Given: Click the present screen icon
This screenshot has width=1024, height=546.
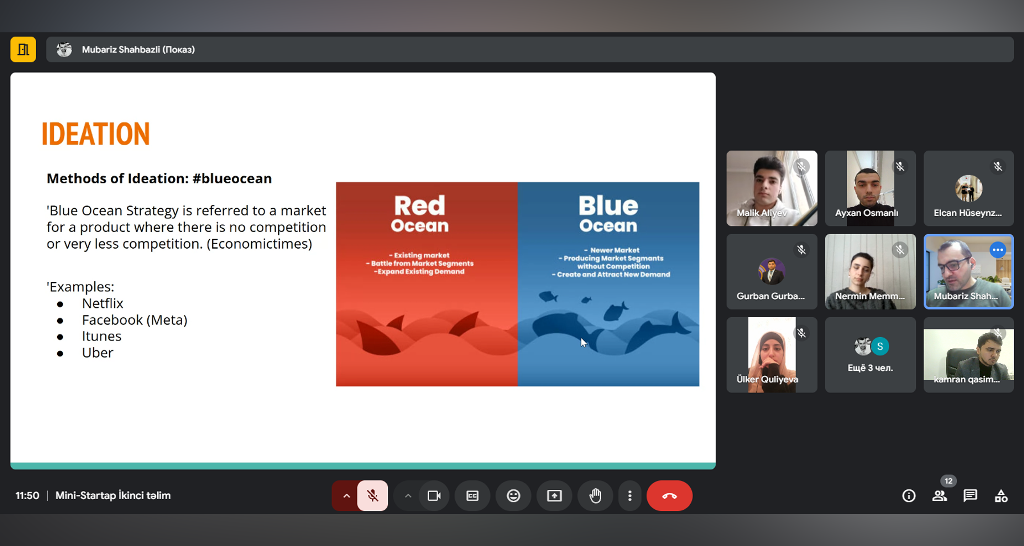Looking at the screenshot, I should 554,496.
